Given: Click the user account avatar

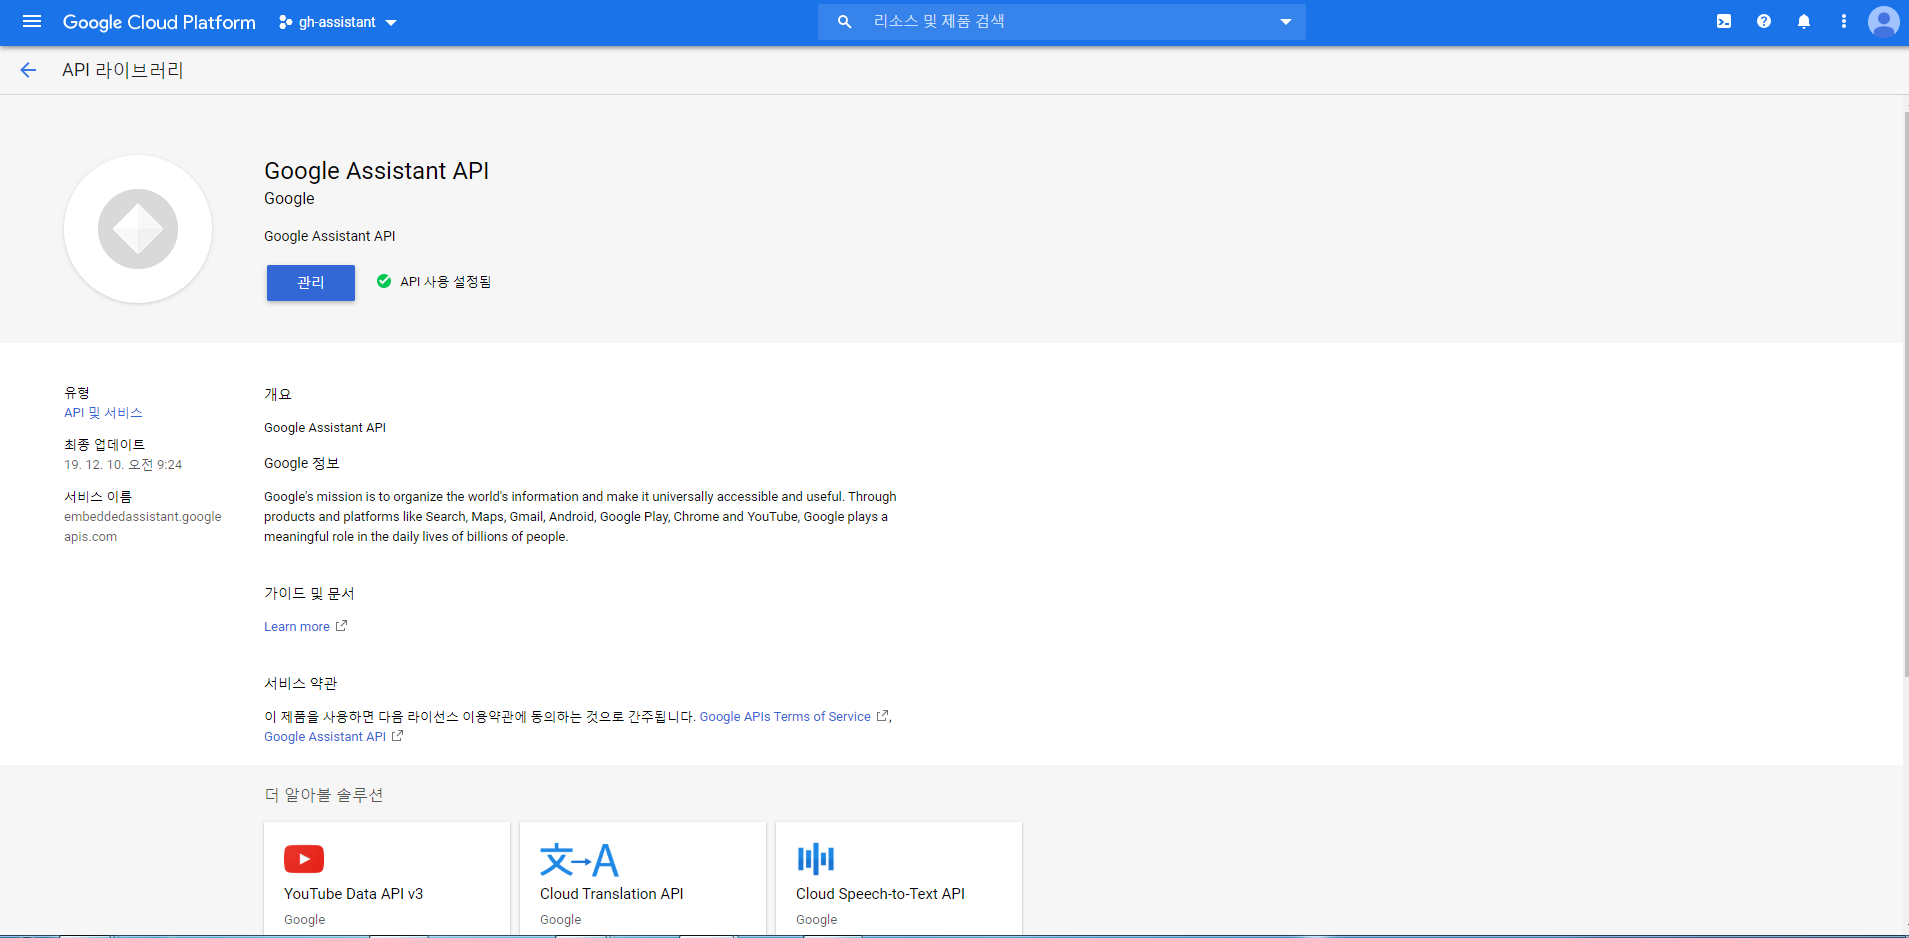Looking at the screenshot, I should tap(1884, 21).
